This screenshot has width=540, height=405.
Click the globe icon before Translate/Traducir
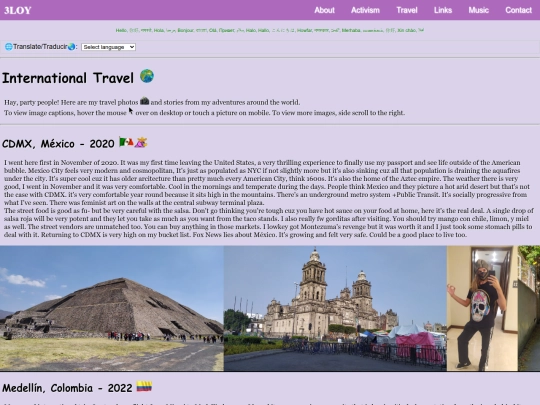pyautogui.click(x=9, y=46)
